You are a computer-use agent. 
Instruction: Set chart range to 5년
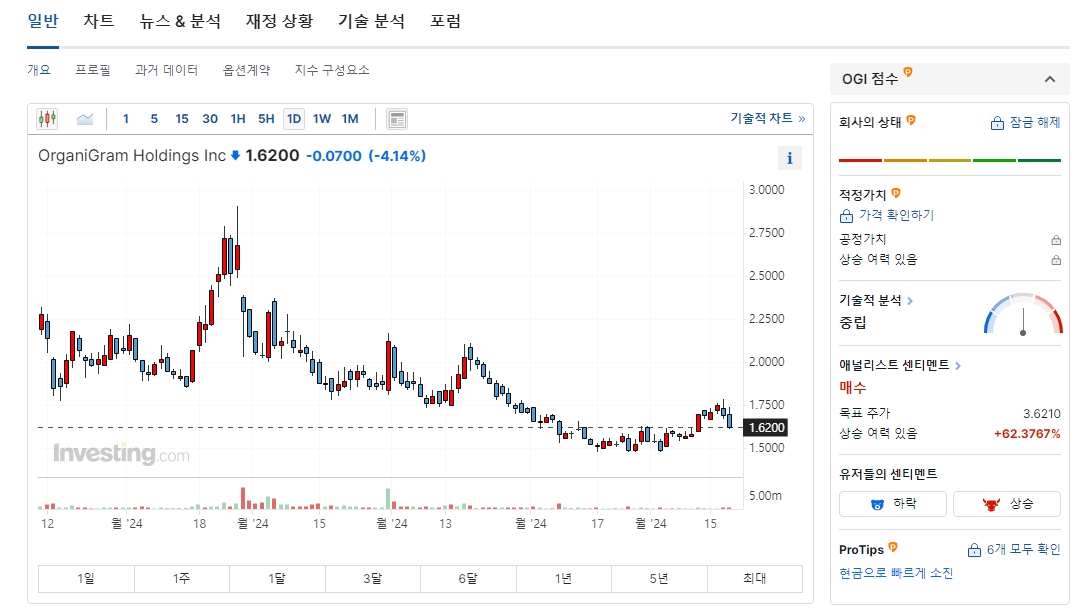pos(659,578)
